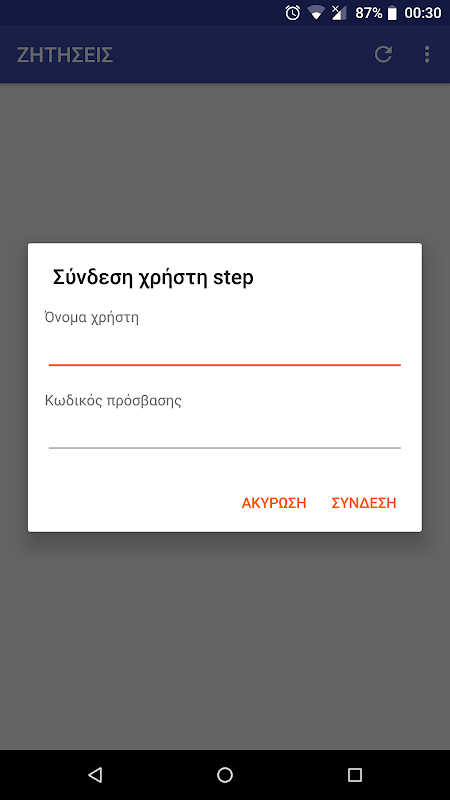
Task: Tap the 00:30 clock in the status bar
Action: [422, 13]
